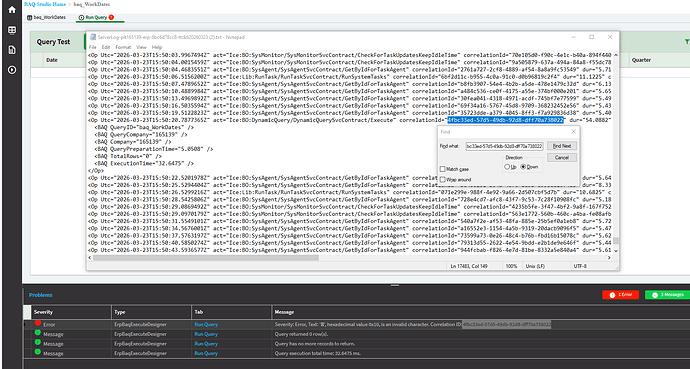Click Notepad vertical scrollbar thumb
690x369 pixels.
tap(615, 241)
